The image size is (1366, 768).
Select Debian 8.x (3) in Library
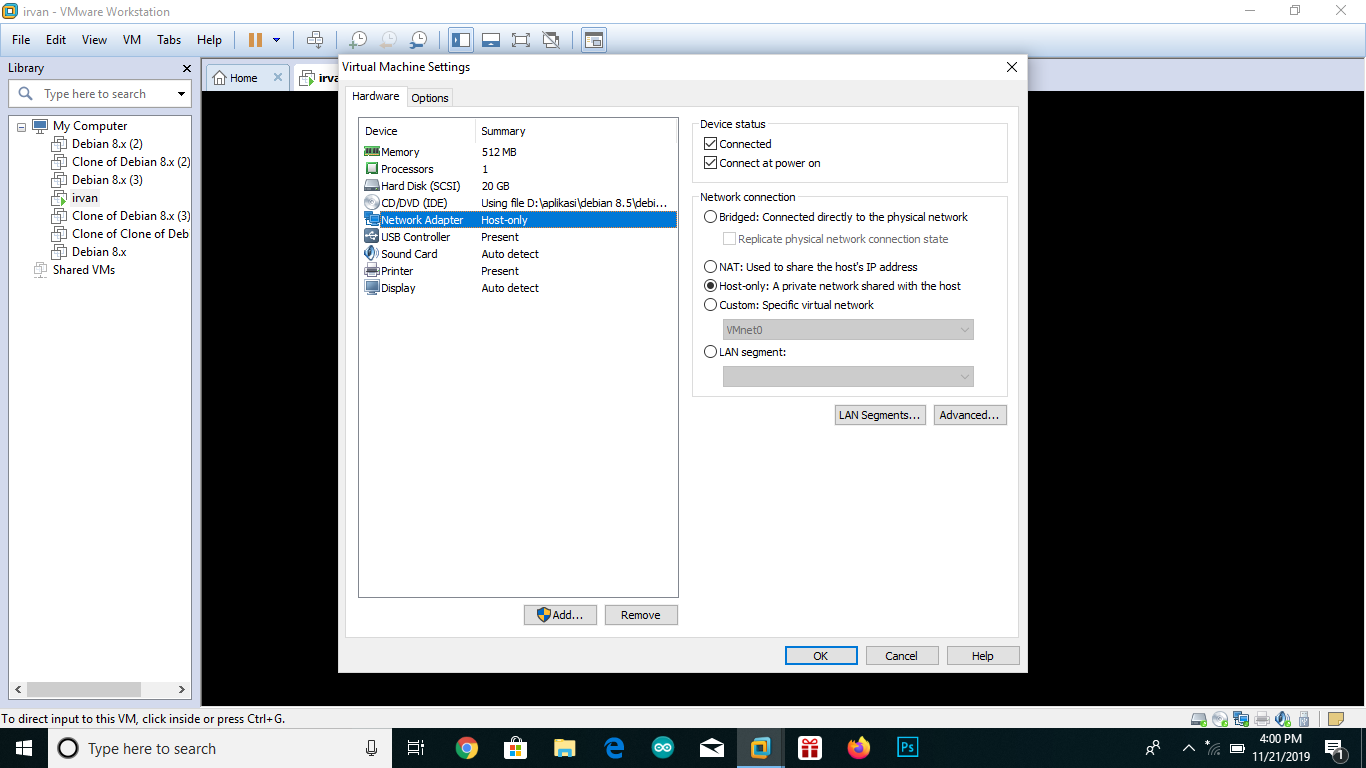(x=107, y=180)
